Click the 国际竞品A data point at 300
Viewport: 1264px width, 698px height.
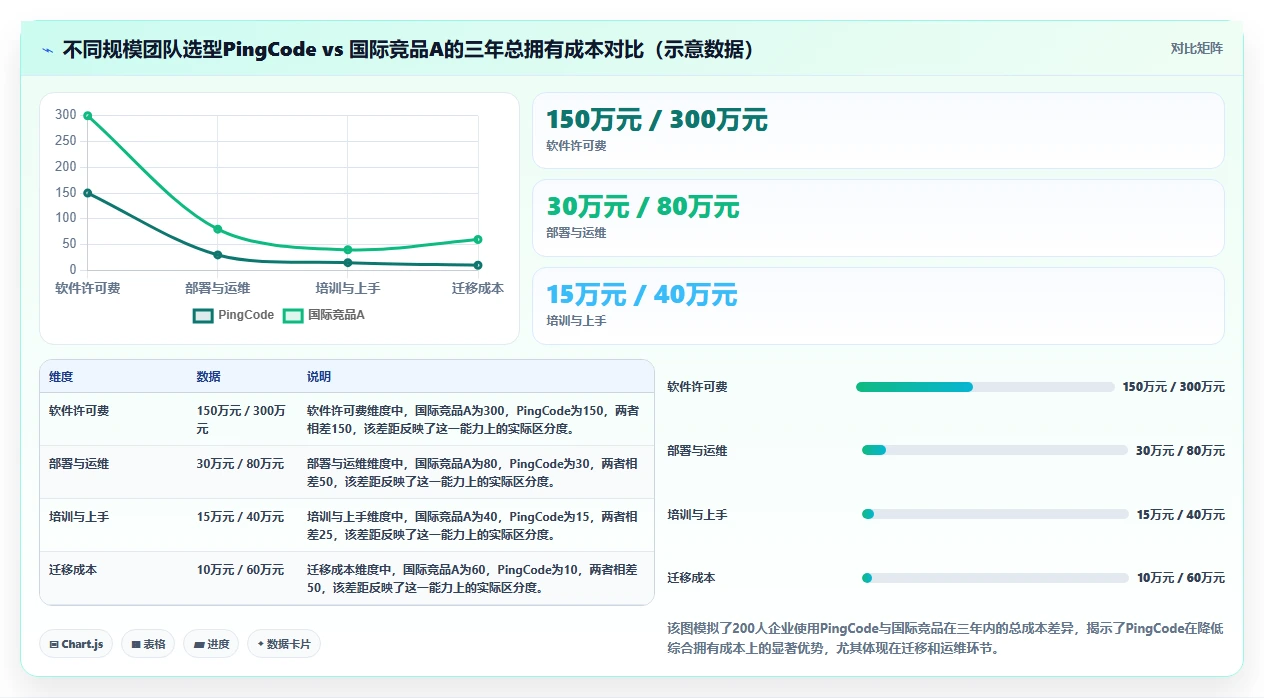[x=88, y=116]
